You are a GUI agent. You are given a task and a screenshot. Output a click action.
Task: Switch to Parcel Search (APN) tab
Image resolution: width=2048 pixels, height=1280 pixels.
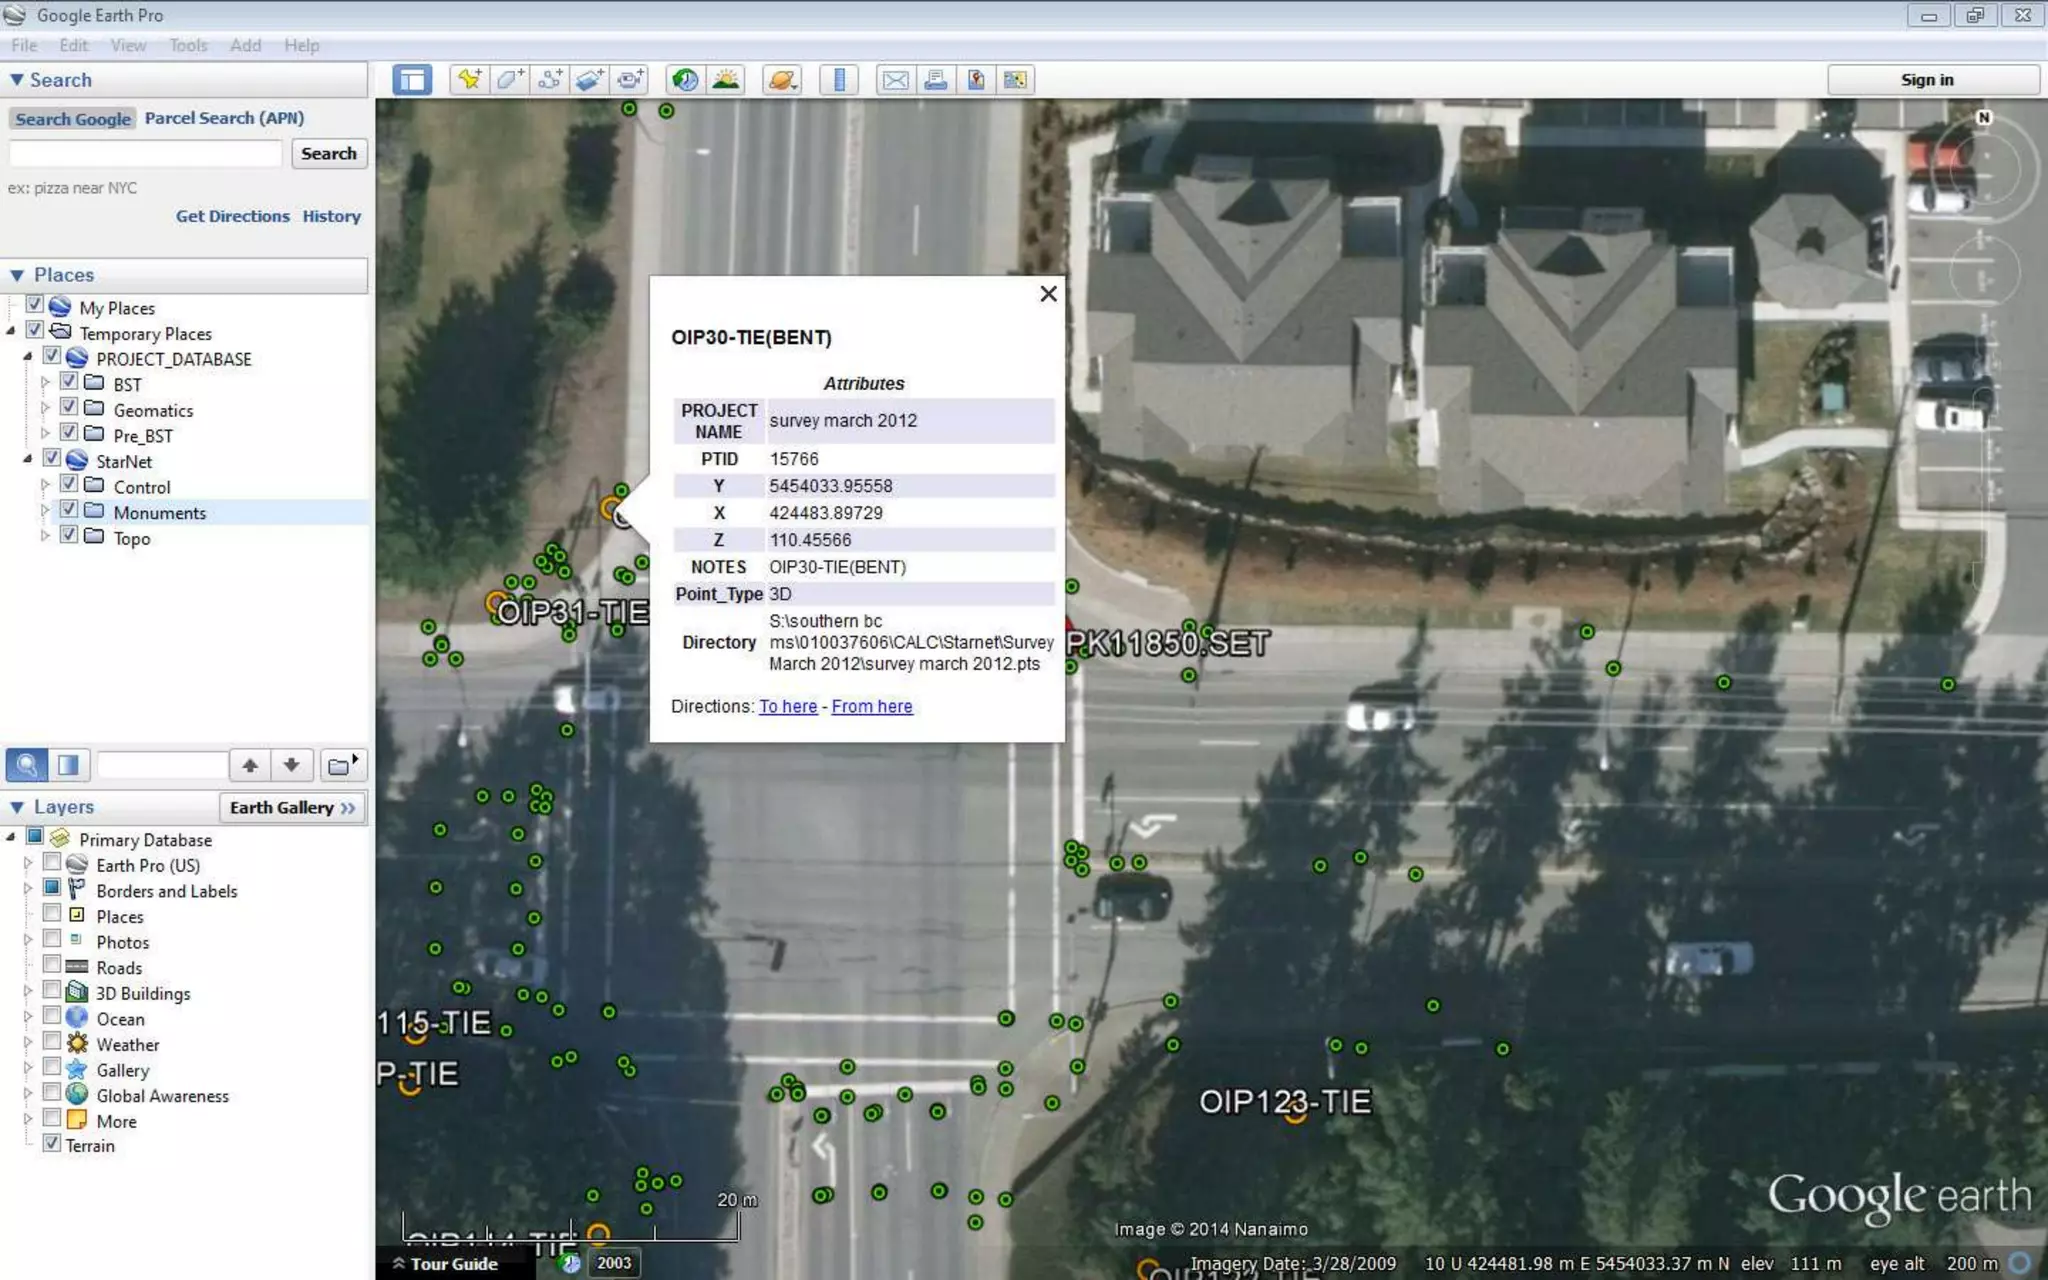224,118
